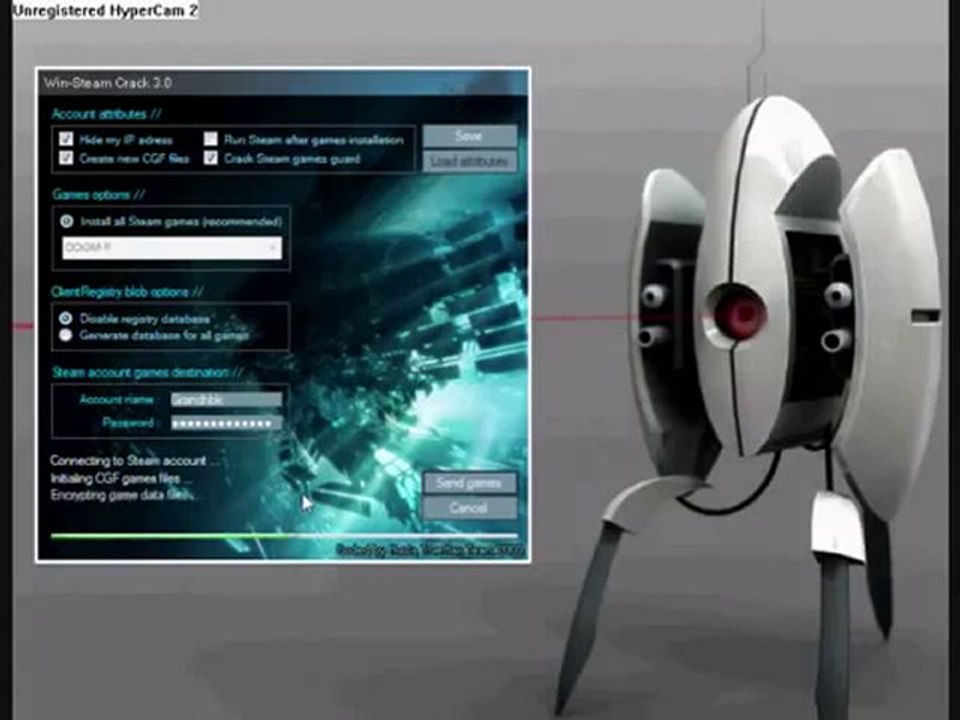The width and height of the screenshot is (960, 720).
Task: Enable Run Steam after games installation
Action: (211, 139)
